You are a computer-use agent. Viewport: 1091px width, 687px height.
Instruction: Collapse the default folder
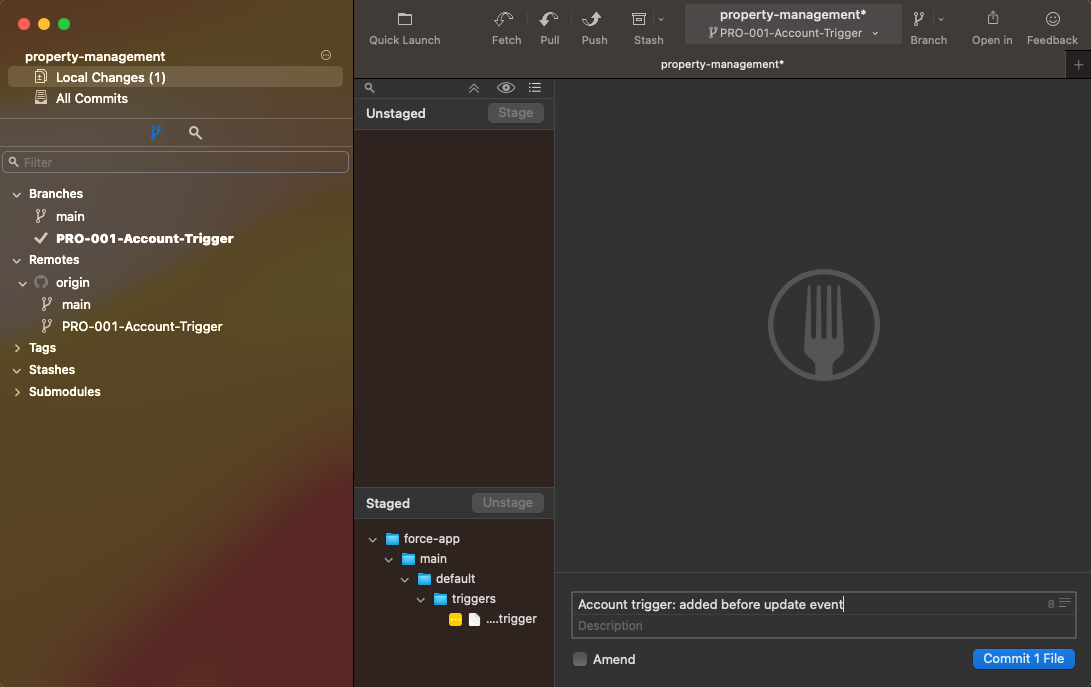coord(405,580)
